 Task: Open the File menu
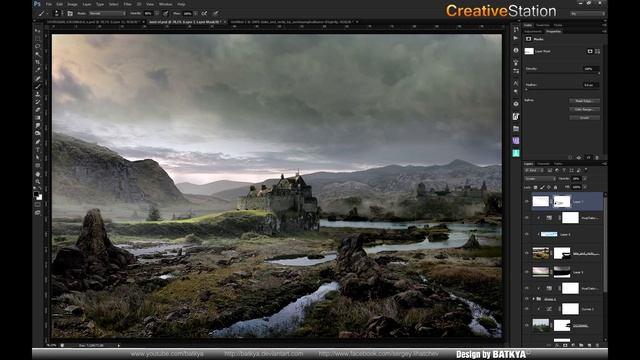pos(49,4)
